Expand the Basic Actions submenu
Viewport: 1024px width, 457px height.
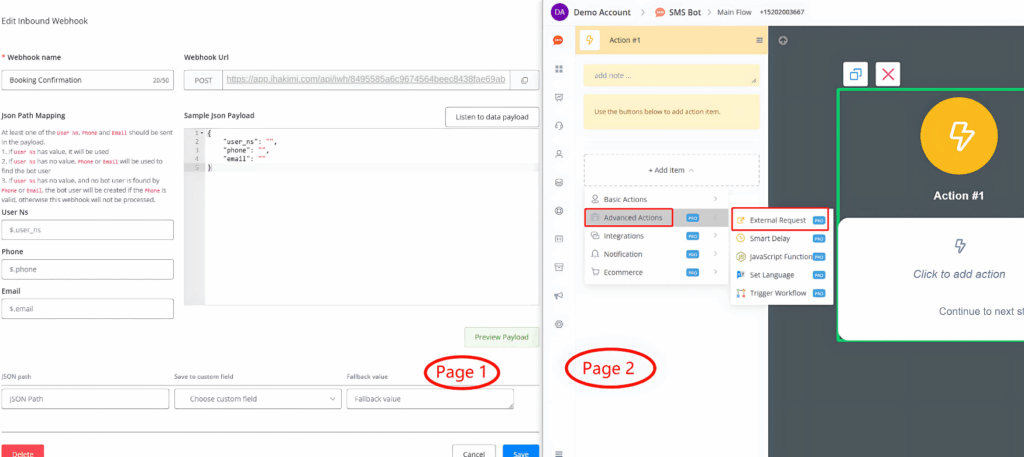pyautogui.click(x=656, y=200)
